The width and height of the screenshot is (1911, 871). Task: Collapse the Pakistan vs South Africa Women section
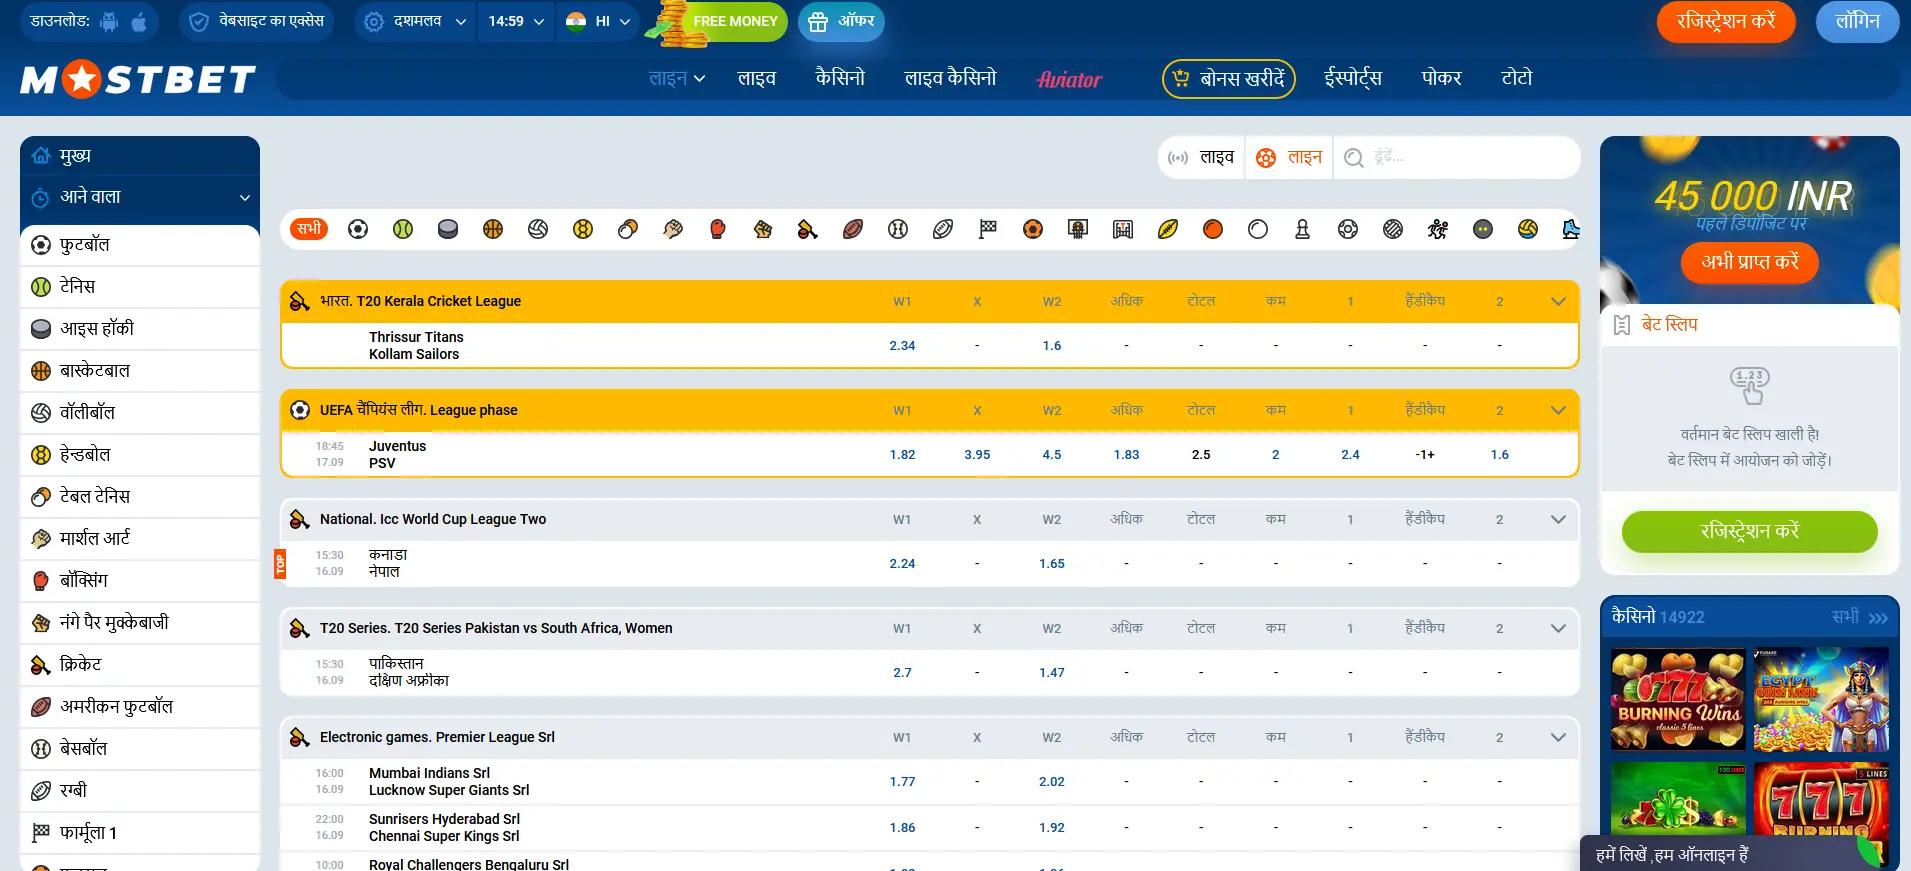pyautogui.click(x=1558, y=628)
